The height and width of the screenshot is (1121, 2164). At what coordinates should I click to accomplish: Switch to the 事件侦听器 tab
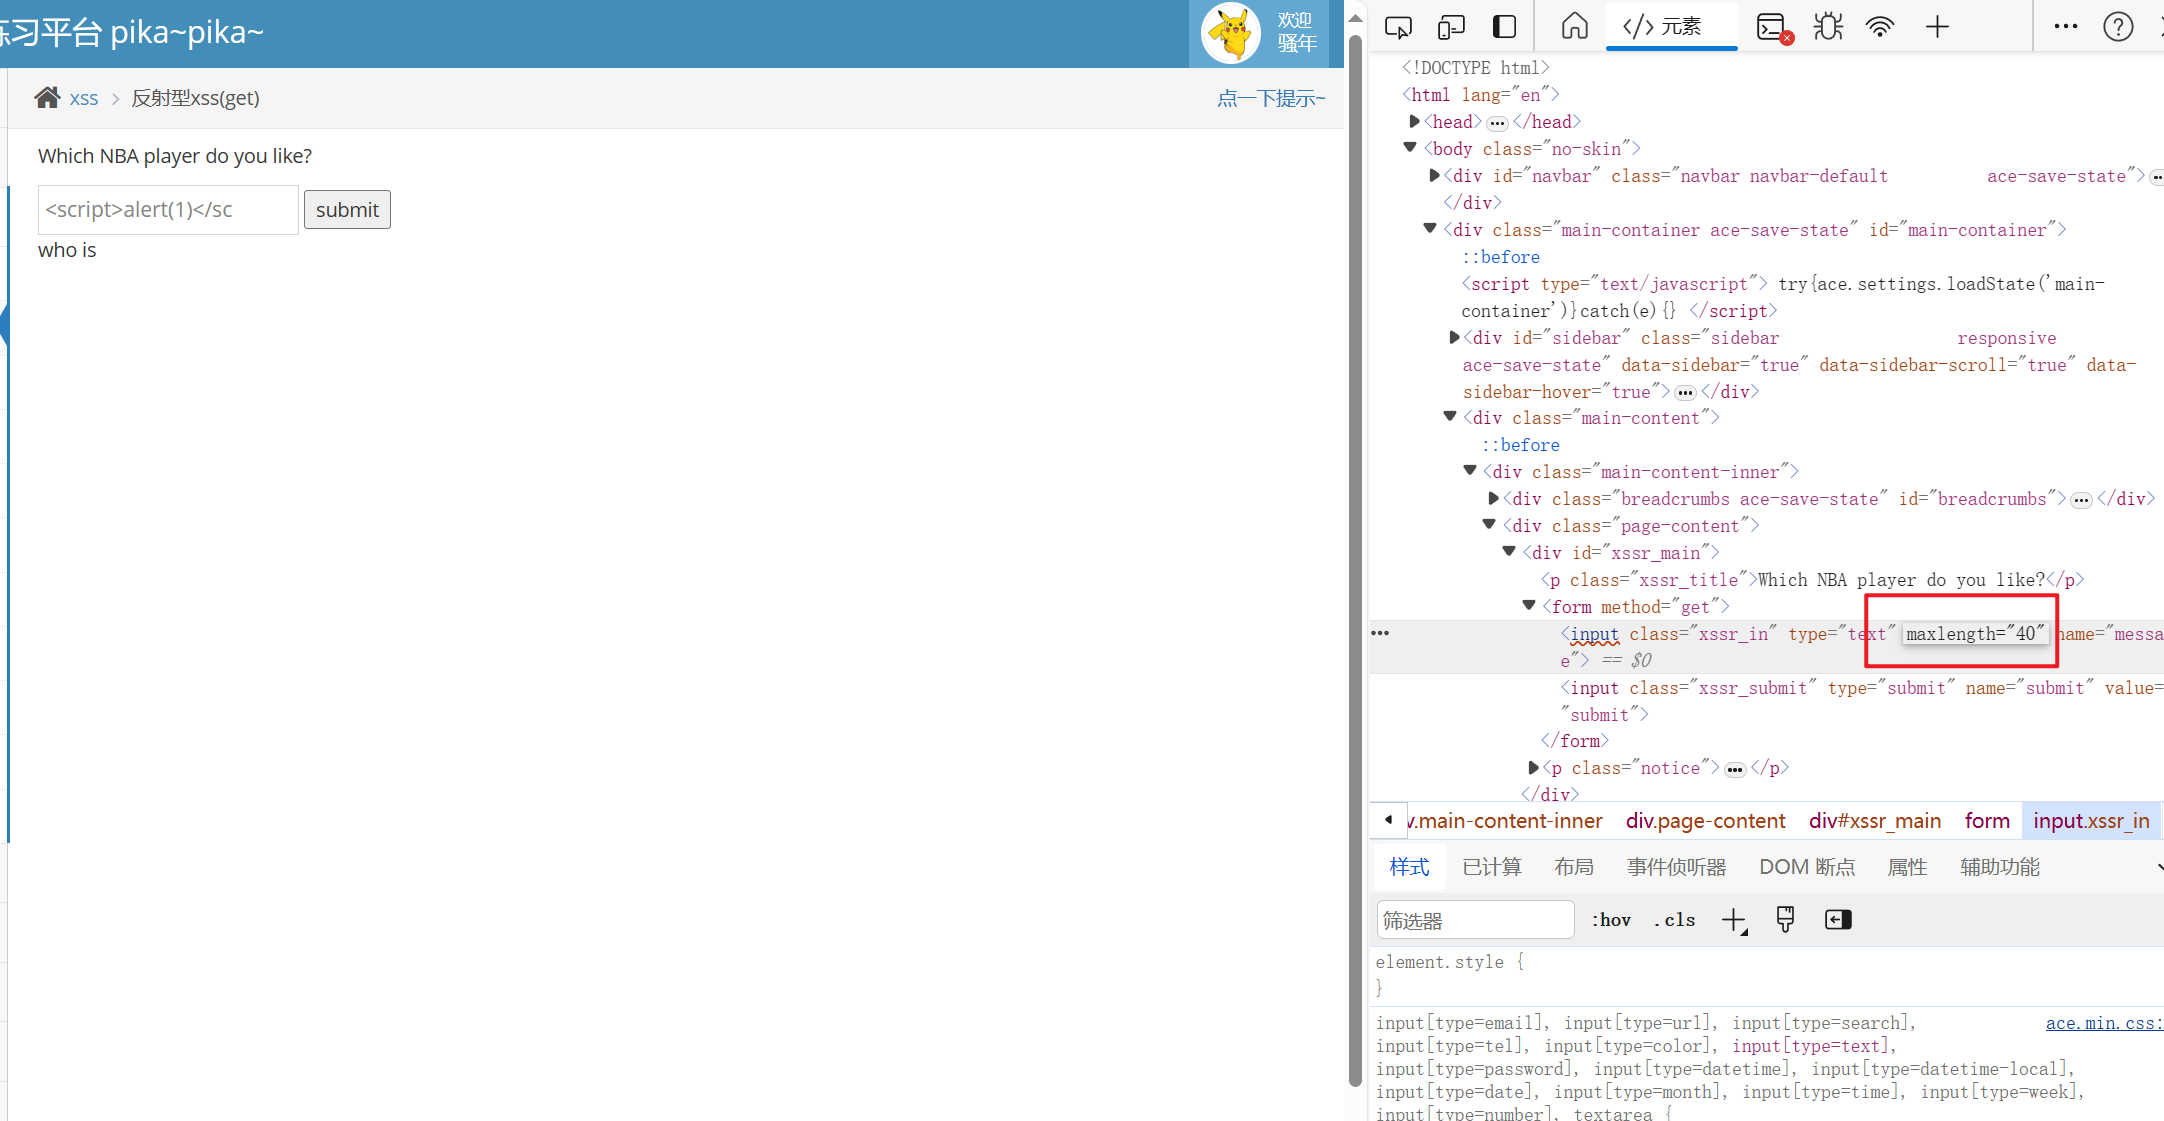tap(1676, 867)
